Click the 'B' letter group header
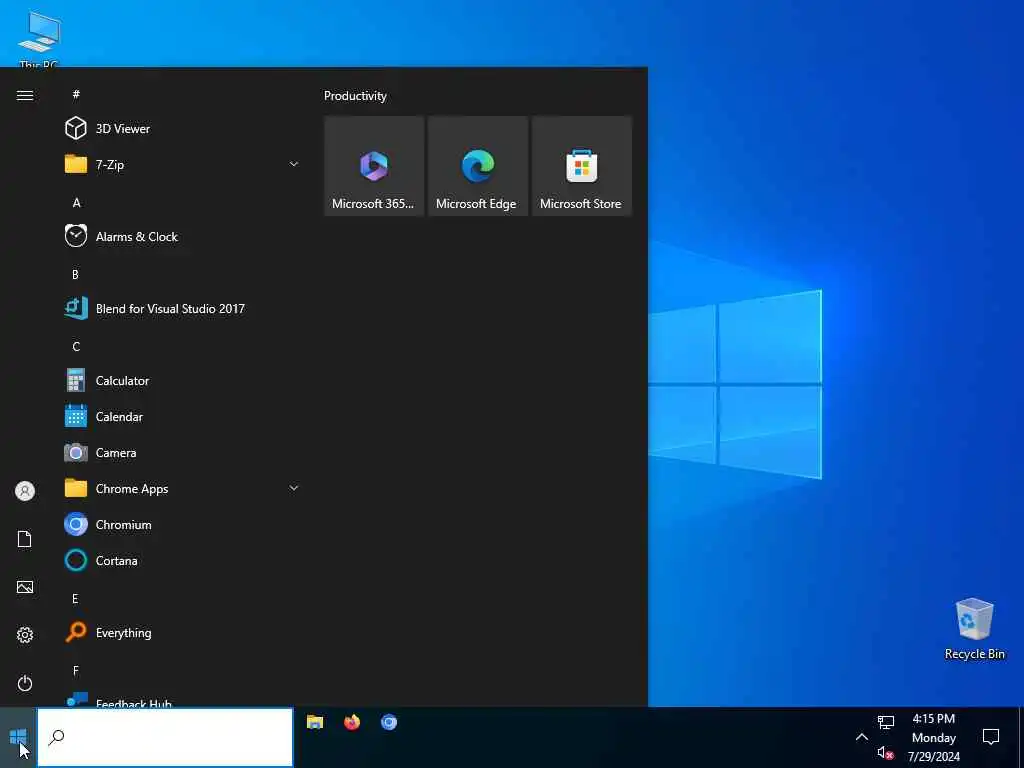 point(76,274)
